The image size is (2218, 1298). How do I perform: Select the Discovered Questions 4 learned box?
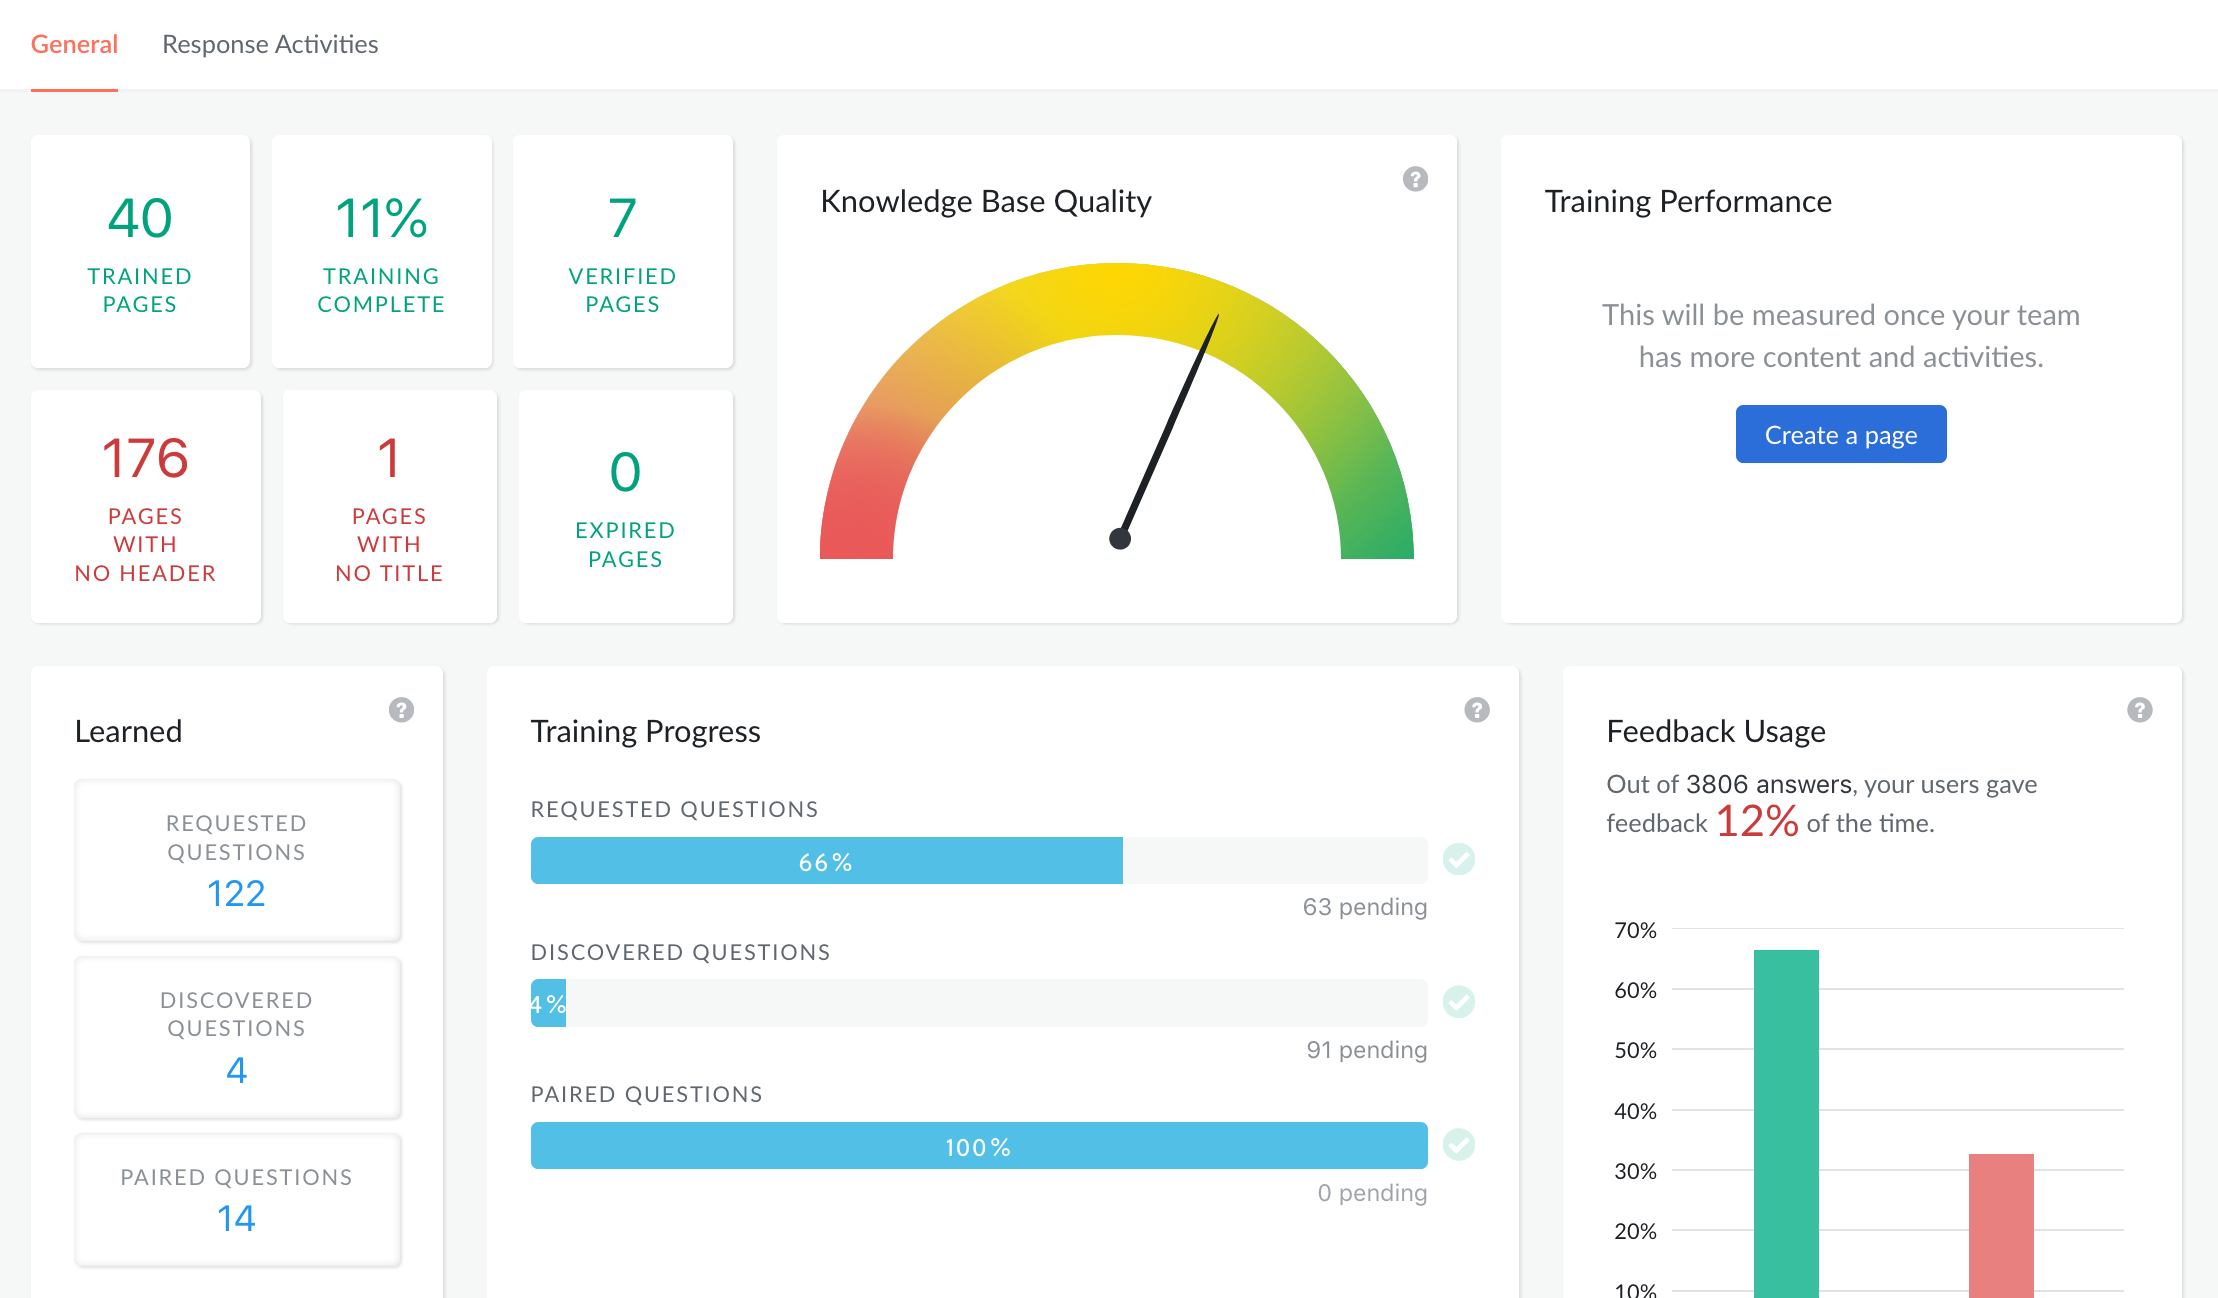pos(237,1038)
